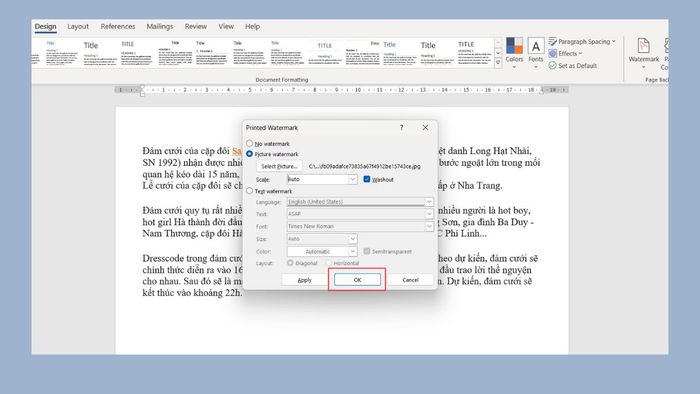The height and width of the screenshot is (394, 700).
Task: Click the horizontal ruler
Action: tap(342, 90)
